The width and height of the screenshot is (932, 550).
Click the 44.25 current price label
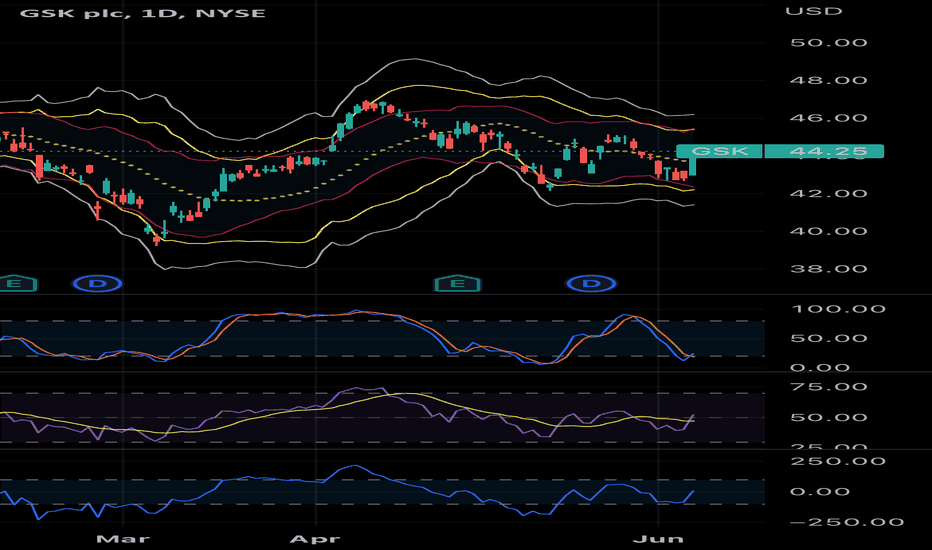(x=824, y=151)
